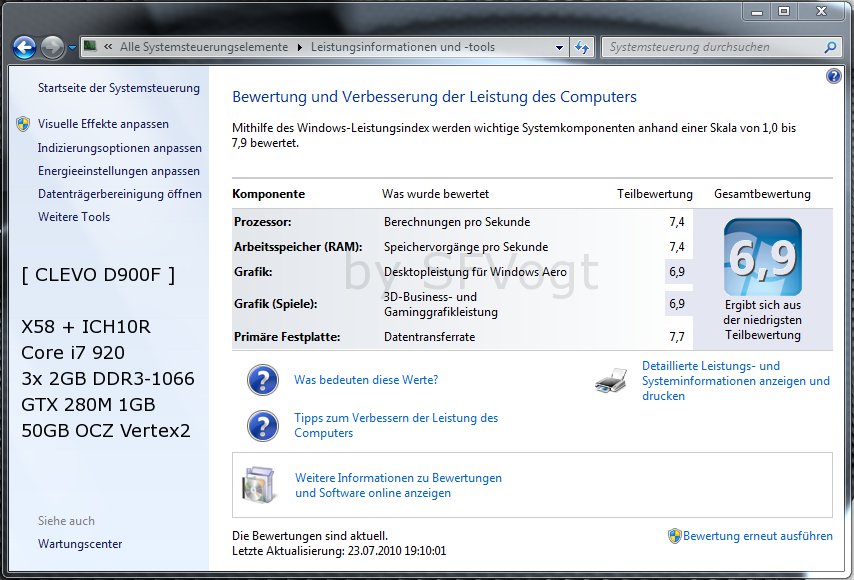Open 'Alle Systemsteuerungselemente' breadcrumb

coord(204,47)
